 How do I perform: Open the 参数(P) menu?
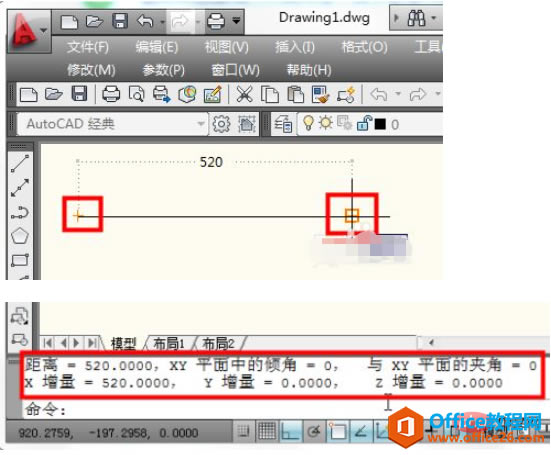[x=163, y=70]
